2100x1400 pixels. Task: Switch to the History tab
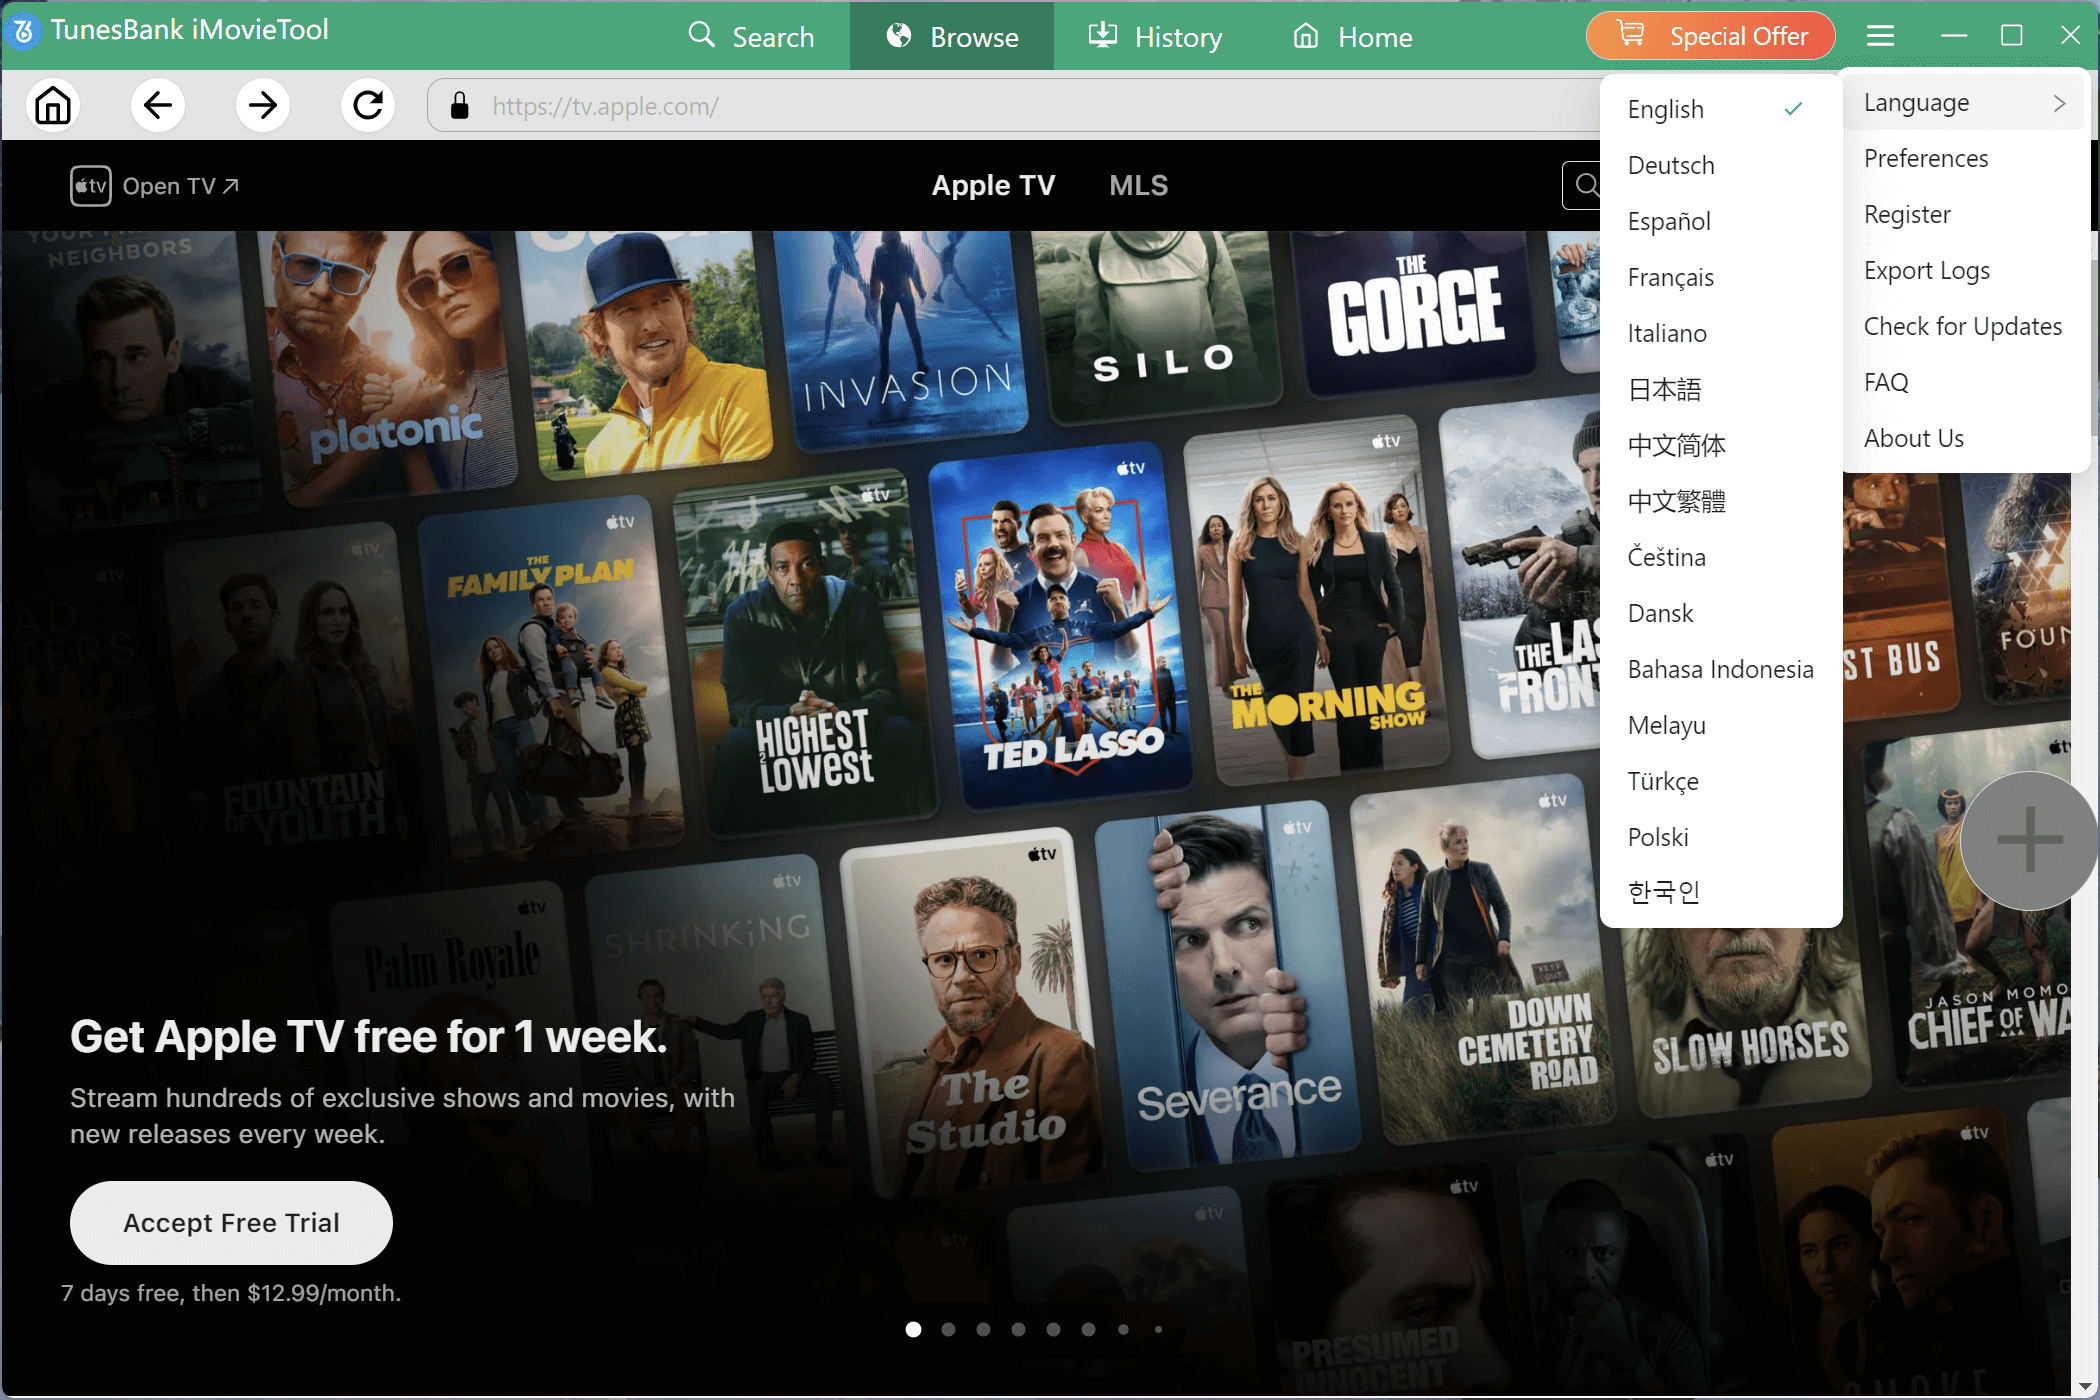point(1155,37)
